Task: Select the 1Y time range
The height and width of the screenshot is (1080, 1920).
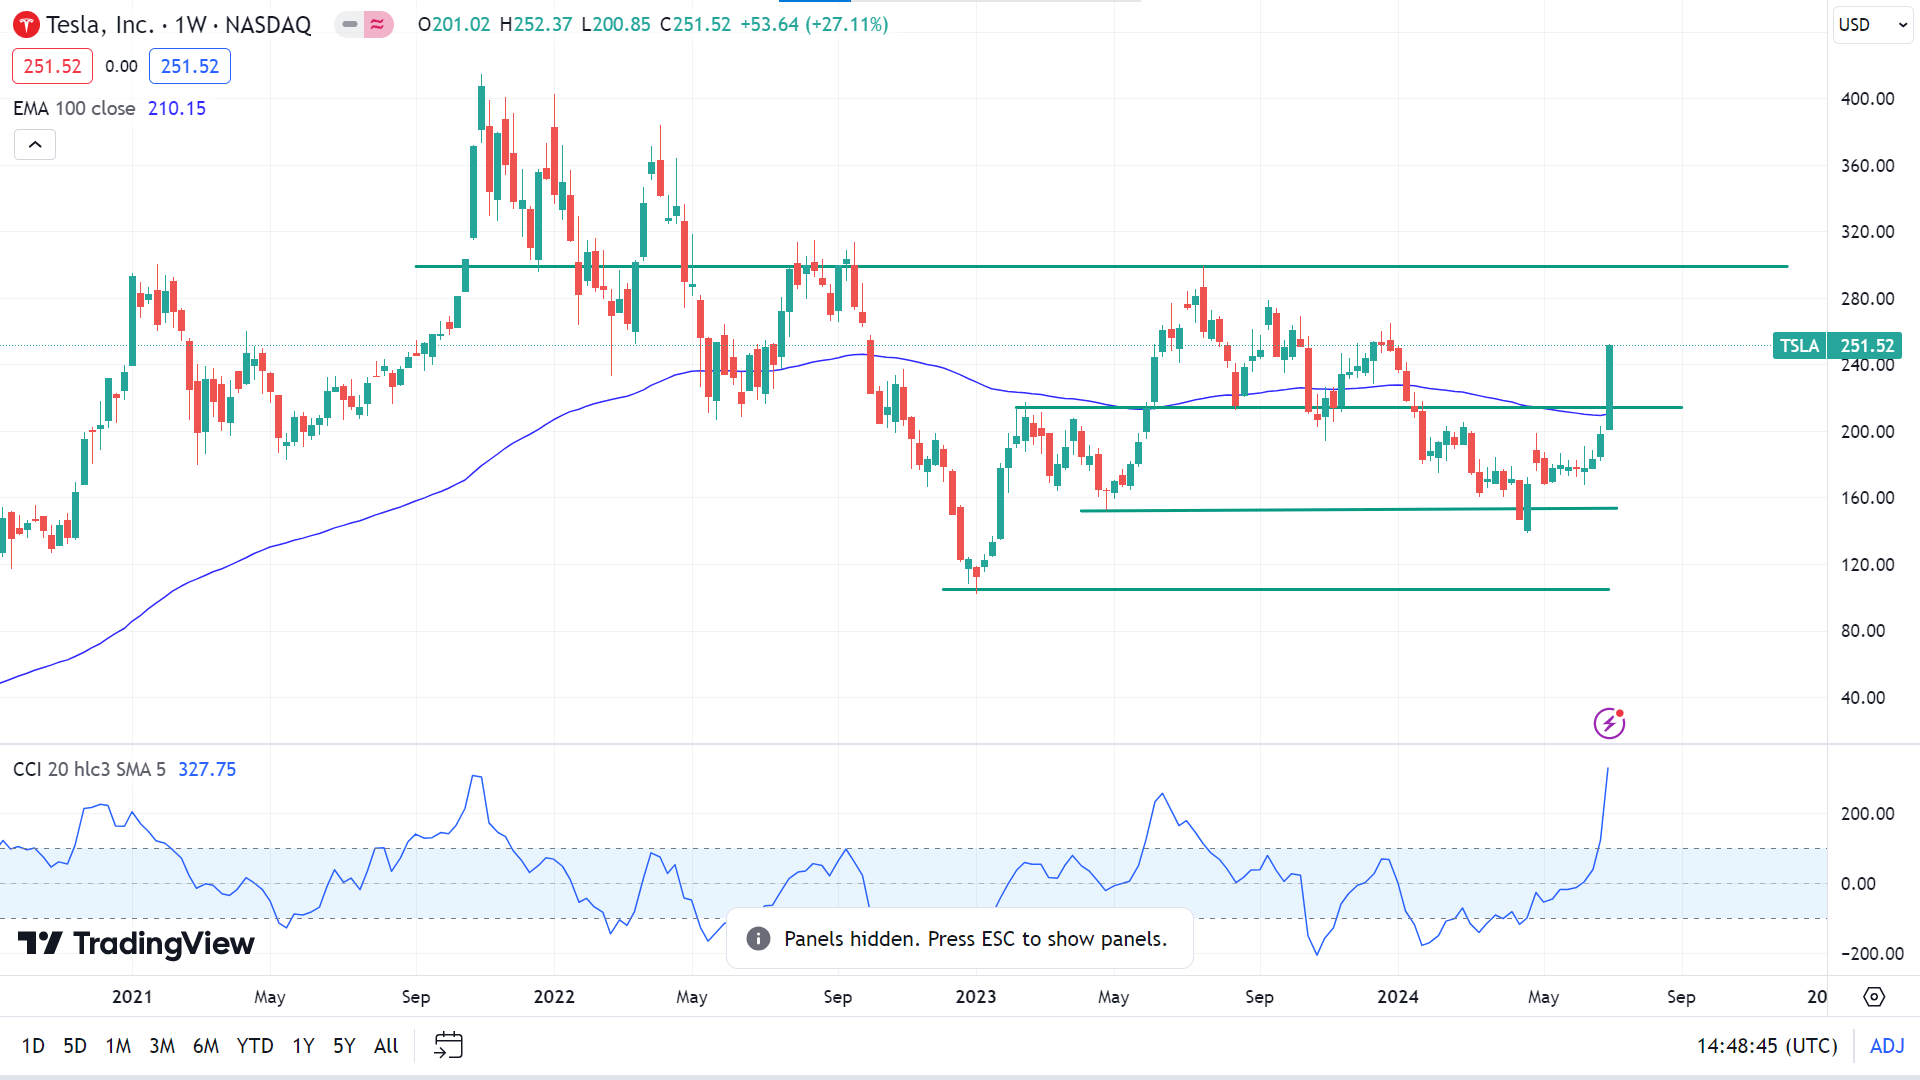Action: coord(303,1046)
